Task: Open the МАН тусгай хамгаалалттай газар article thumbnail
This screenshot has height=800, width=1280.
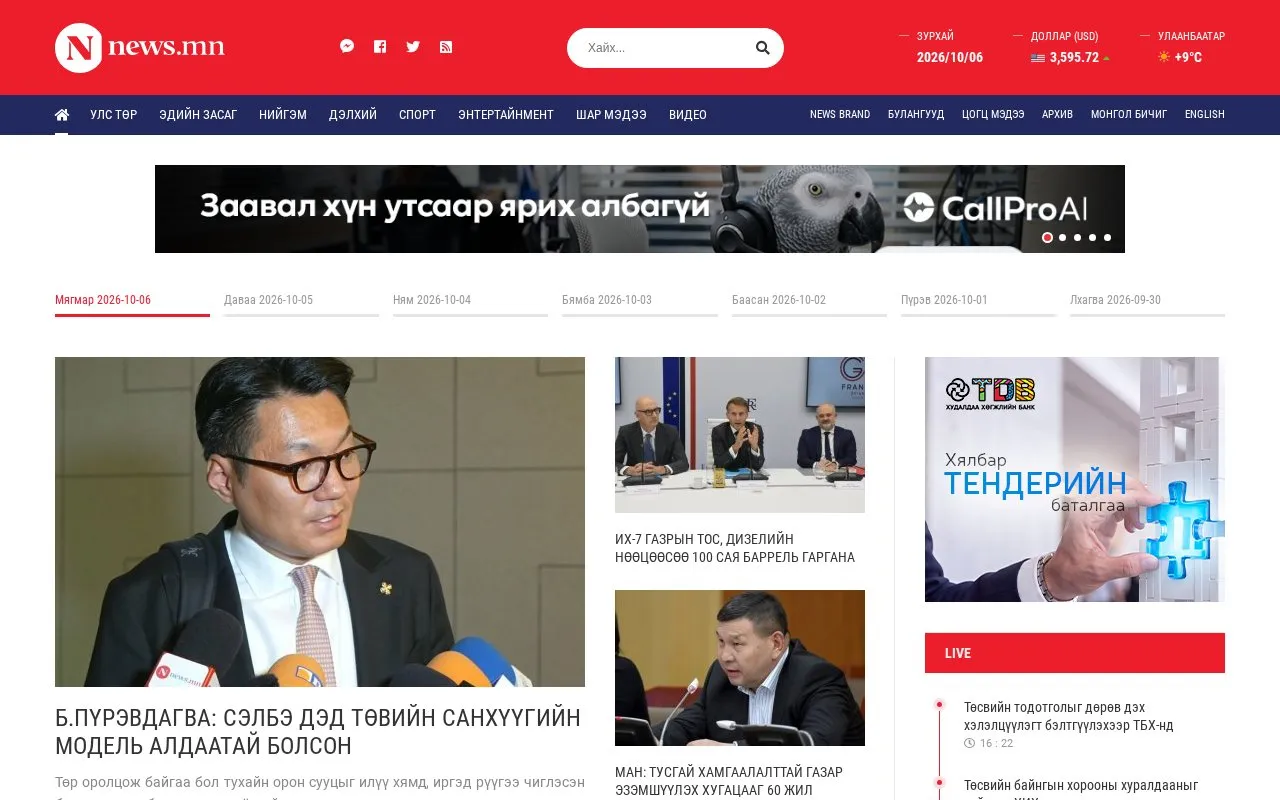Action: coord(740,668)
